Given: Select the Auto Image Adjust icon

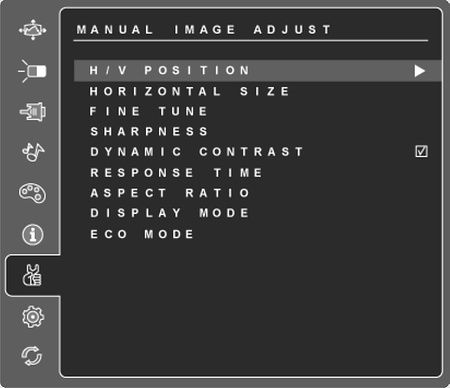Looking at the screenshot, I should tap(32, 30).
